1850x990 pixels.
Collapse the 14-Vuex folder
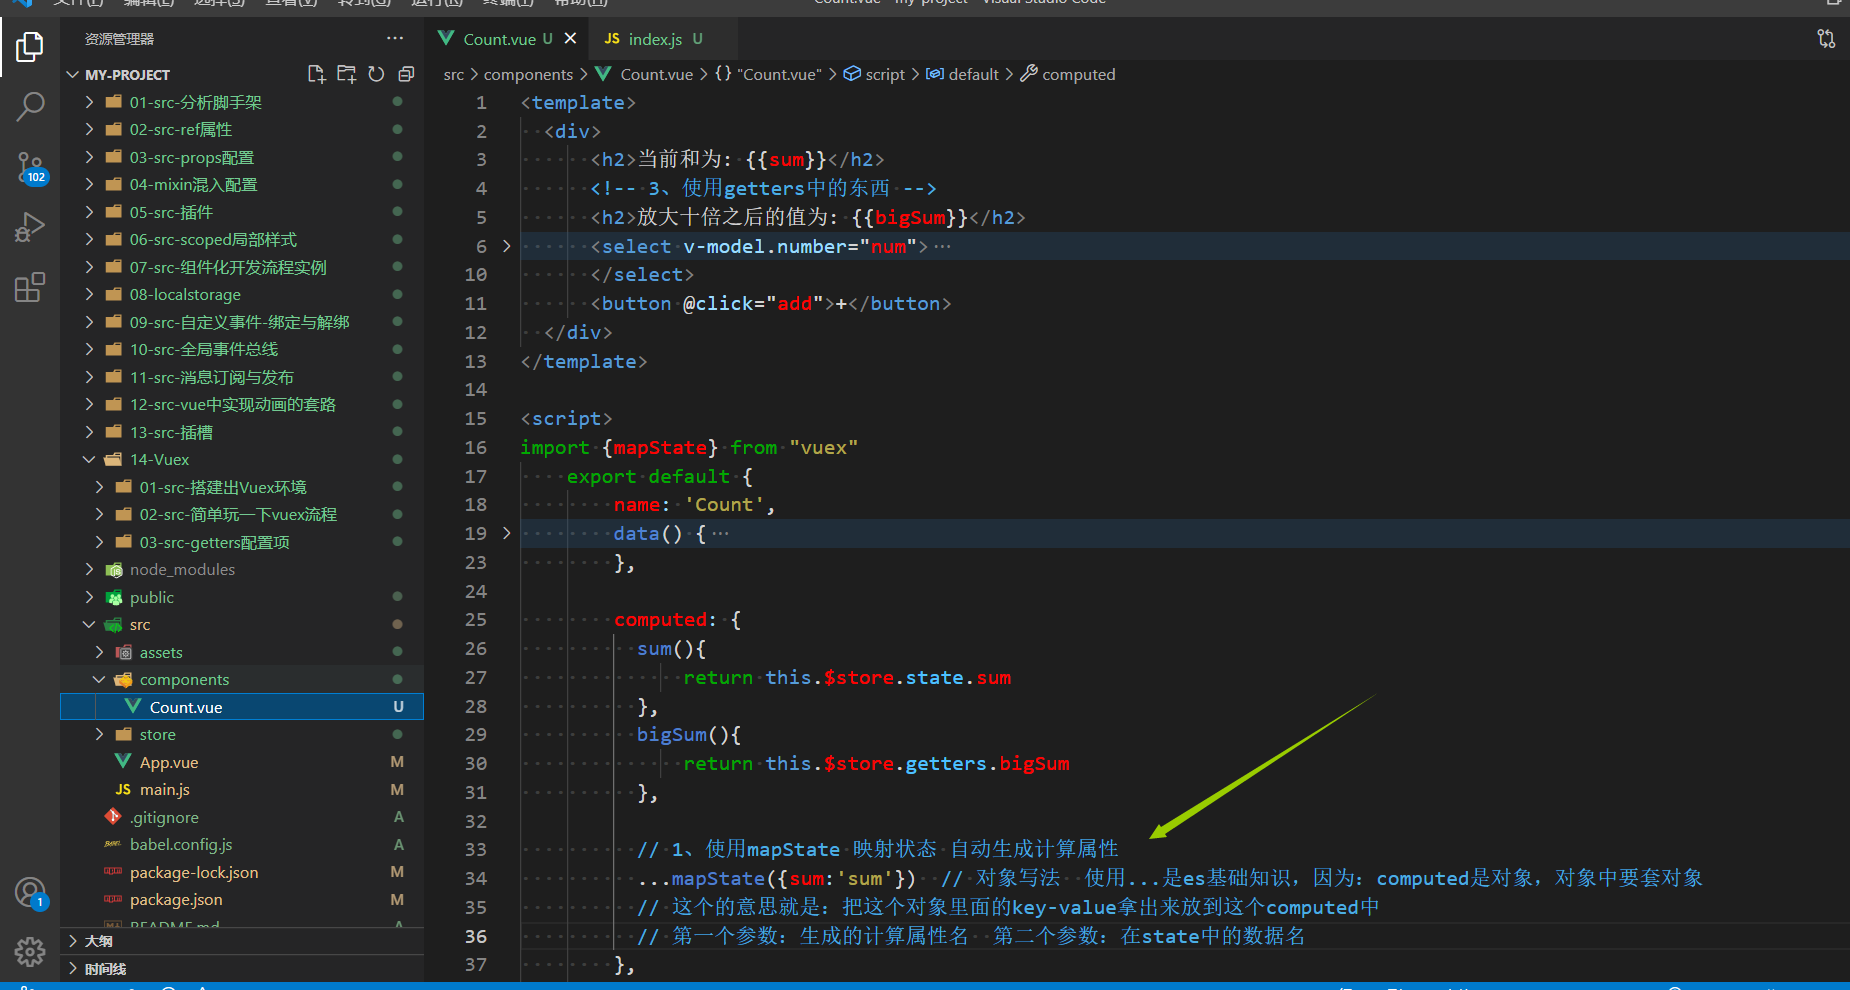(89, 460)
